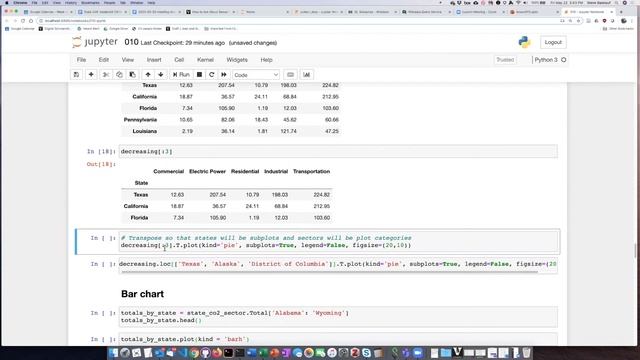
Task: Save notebook with the floppy disk icon
Action: (76, 75)
